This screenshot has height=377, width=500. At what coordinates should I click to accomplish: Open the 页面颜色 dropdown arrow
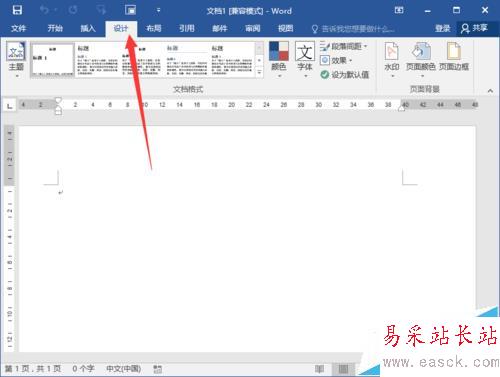[x=422, y=76]
